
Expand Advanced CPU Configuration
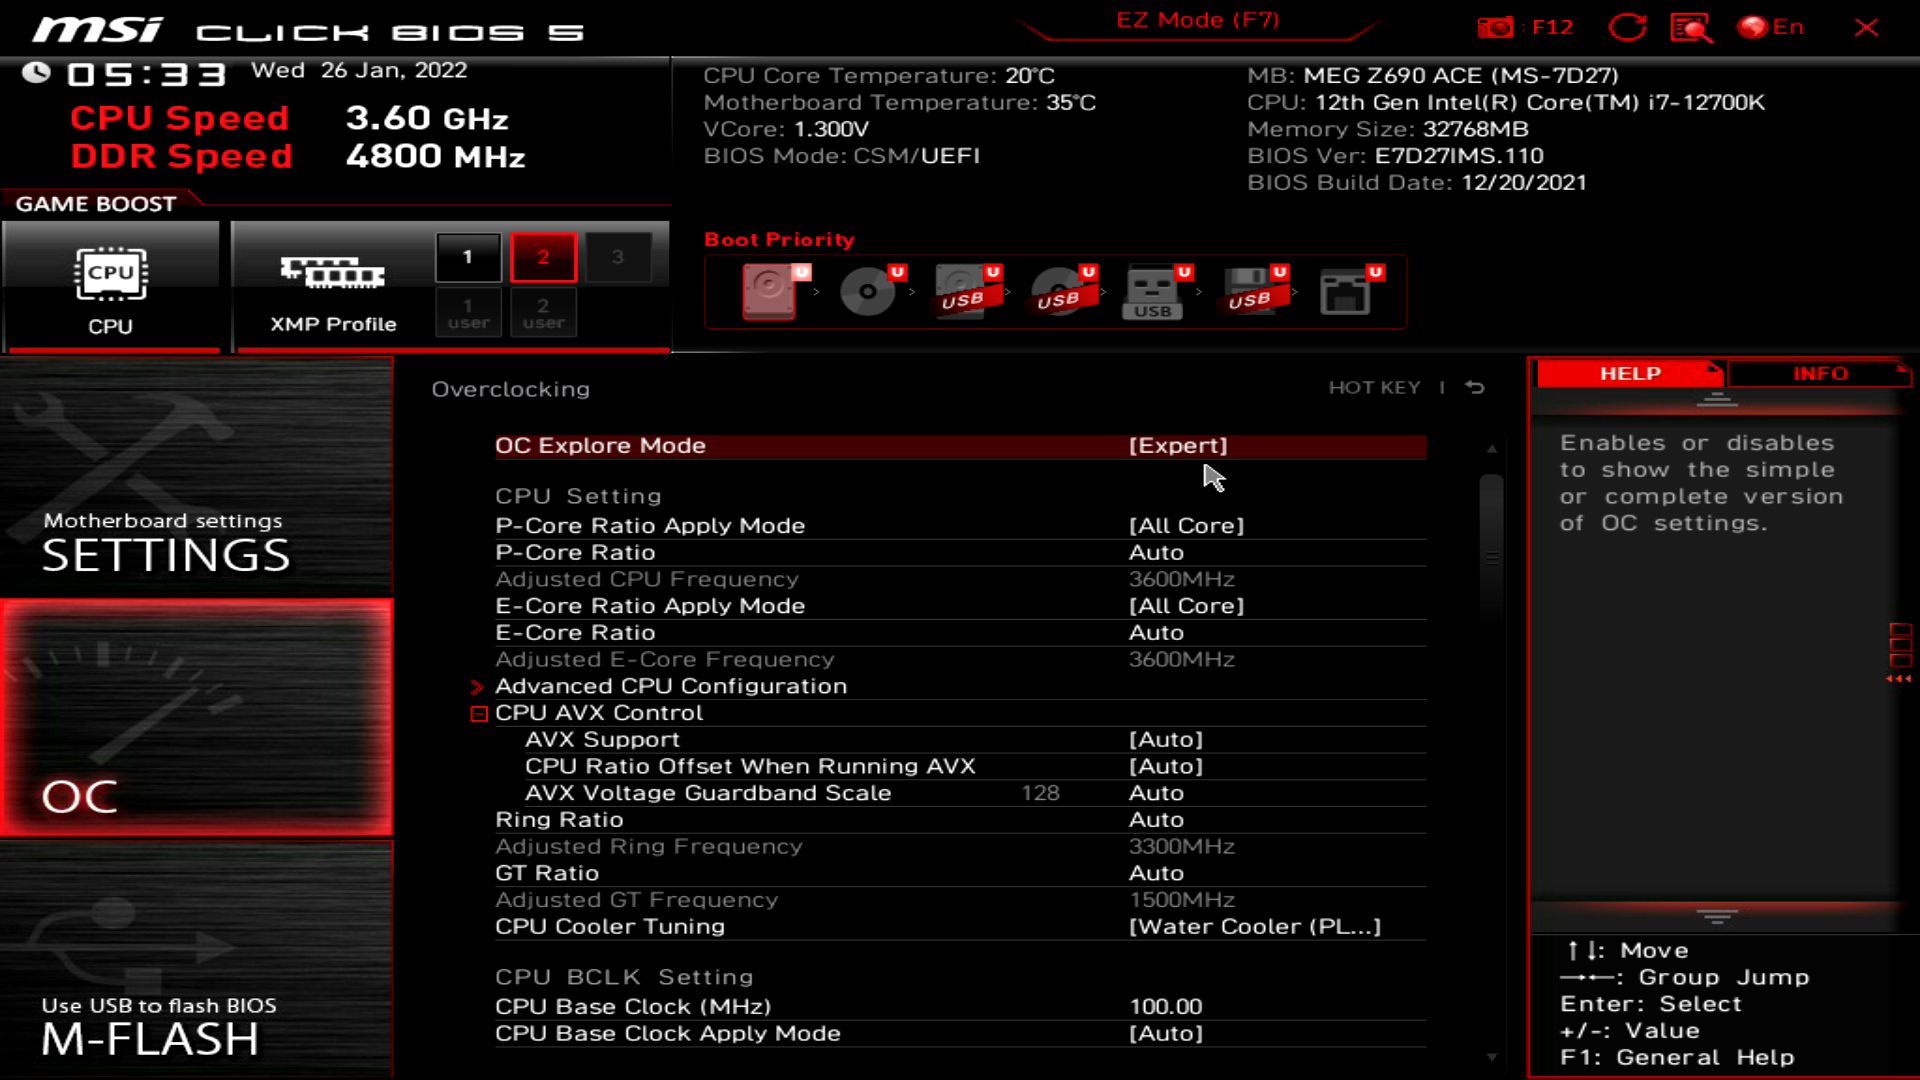pos(671,686)
